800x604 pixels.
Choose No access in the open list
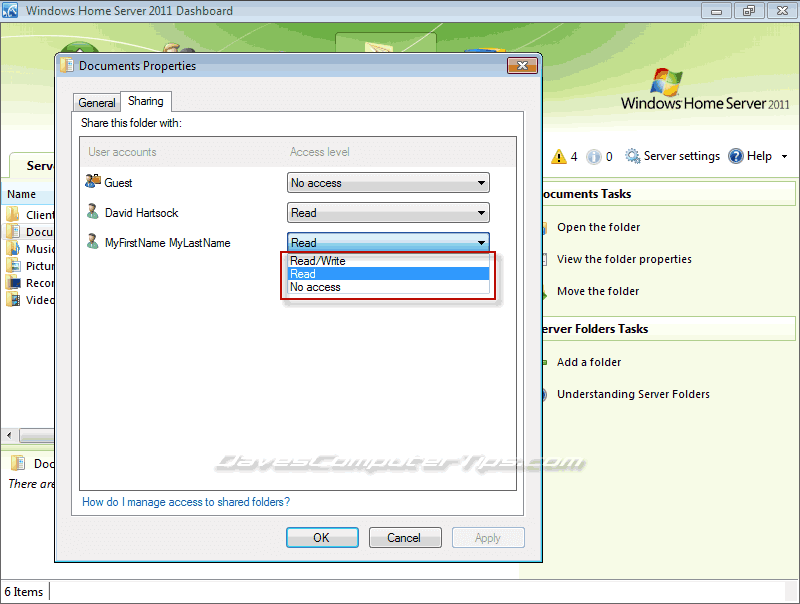tap(388, 287)
